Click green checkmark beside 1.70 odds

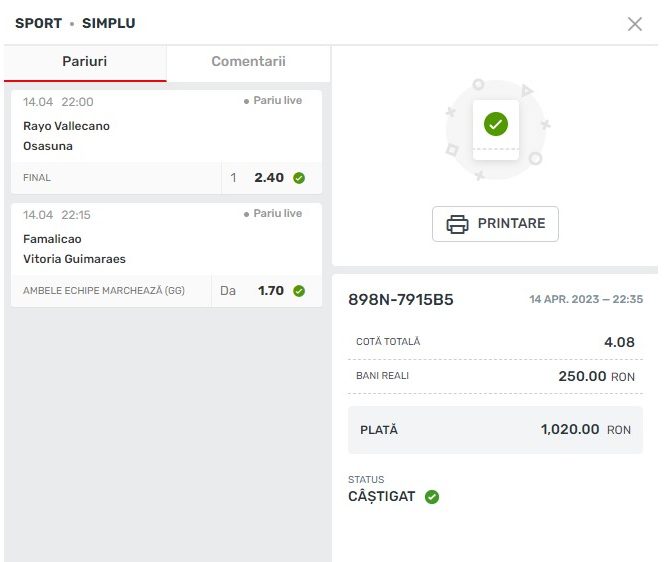point(299,292)
